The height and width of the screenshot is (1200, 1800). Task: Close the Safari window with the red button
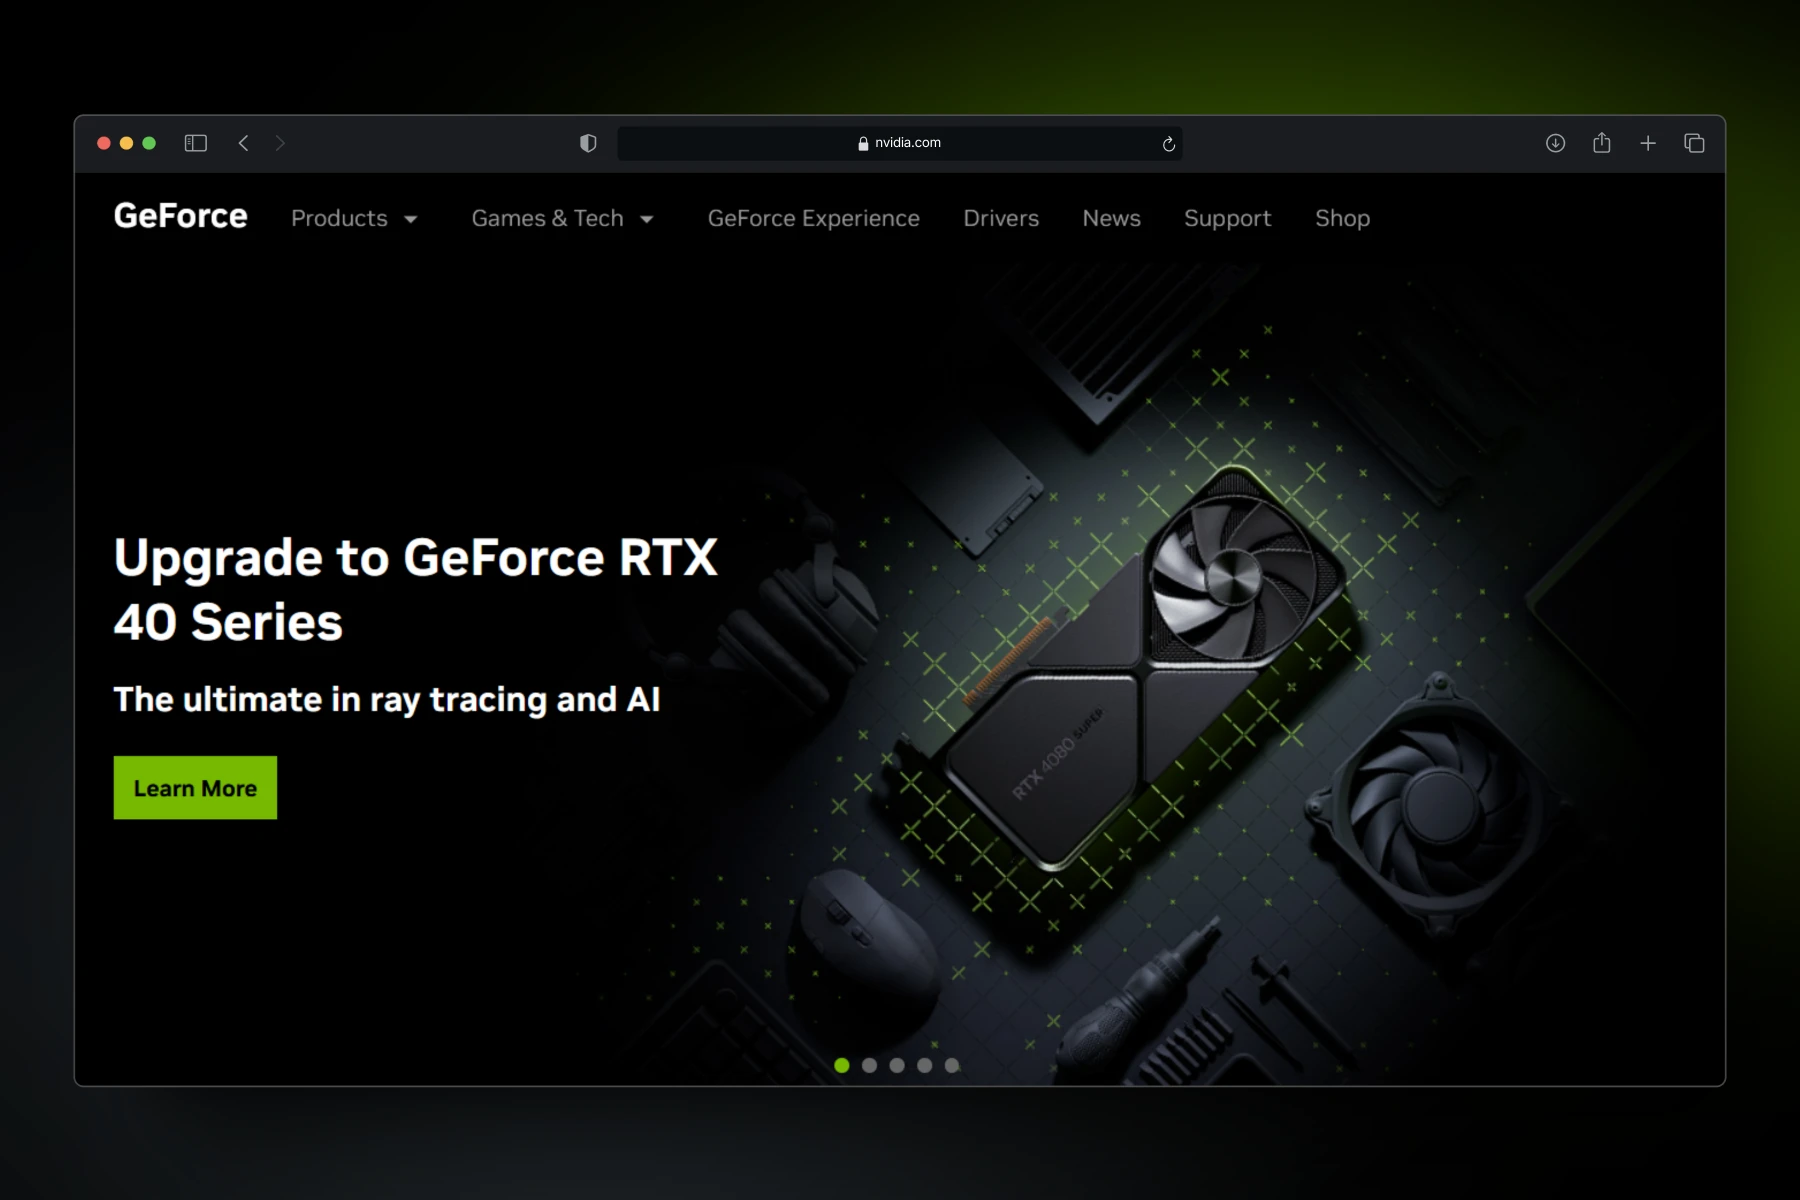(x=103, y=143)
